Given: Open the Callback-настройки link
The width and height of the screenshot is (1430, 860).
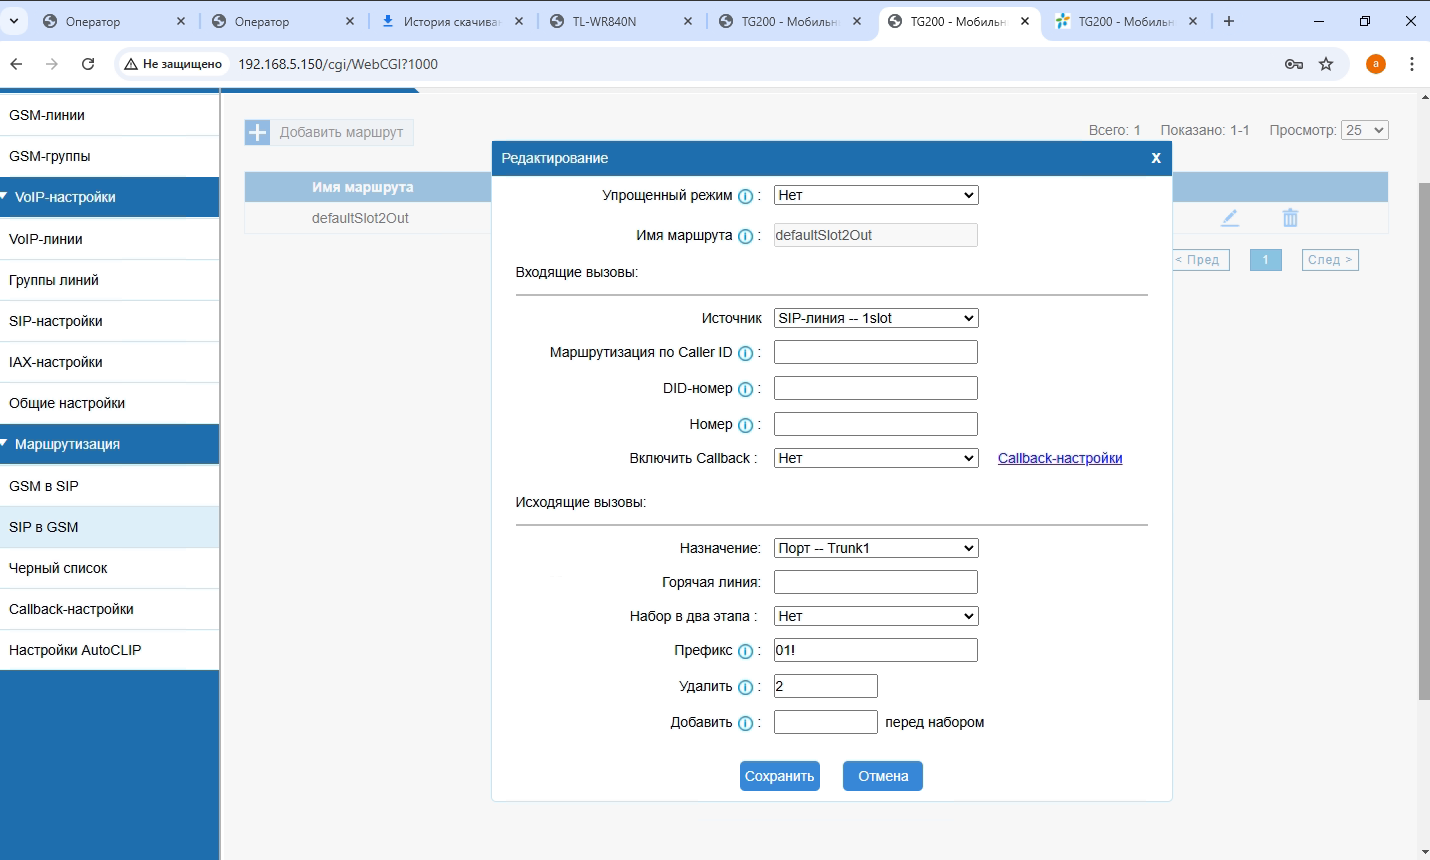Looking at the screenshot, I should (1059, 458).
